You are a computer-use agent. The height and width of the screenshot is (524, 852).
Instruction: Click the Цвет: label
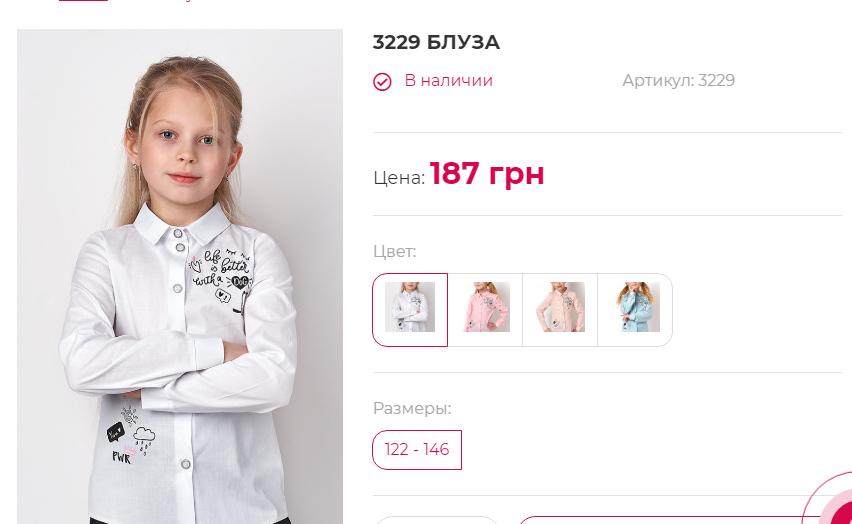(x=394, y=252)
